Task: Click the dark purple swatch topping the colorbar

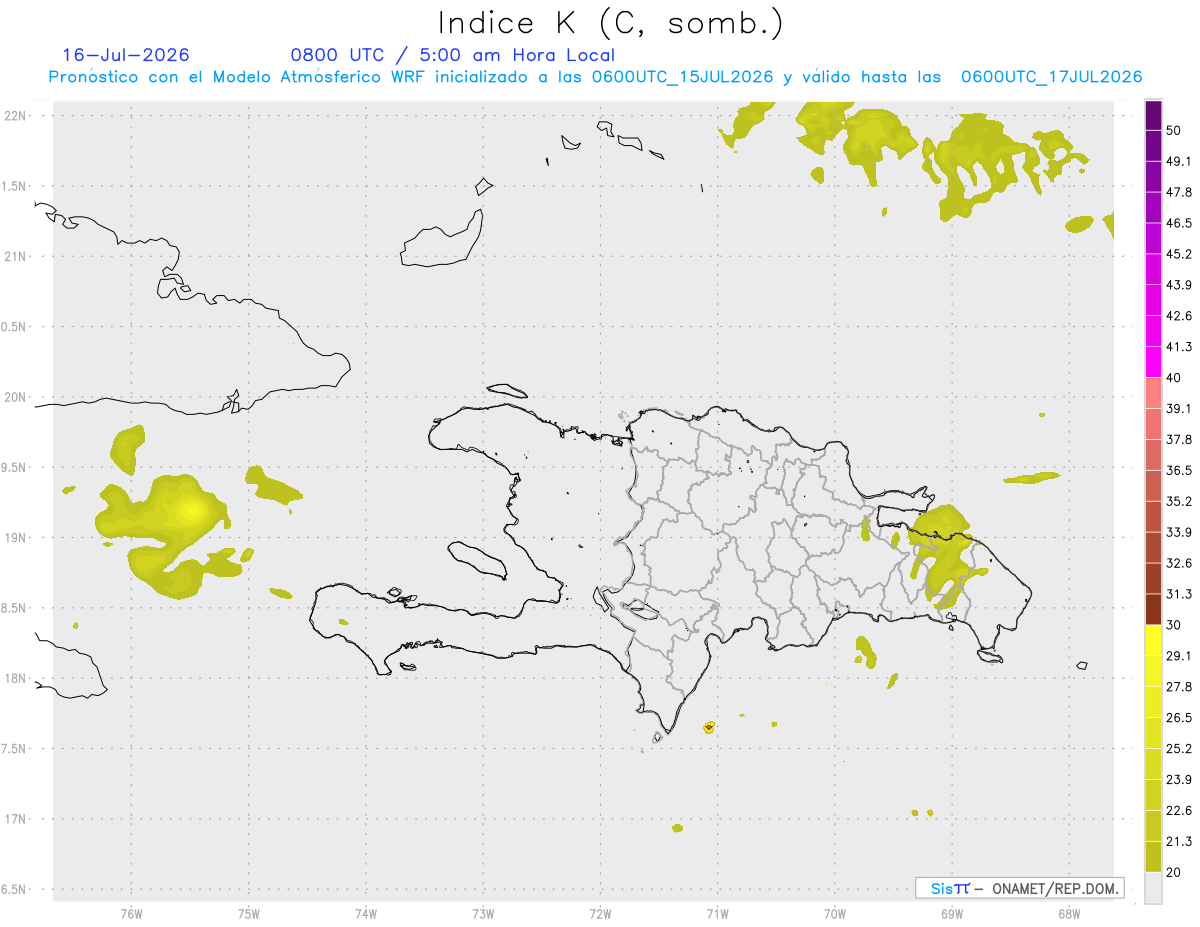Action: (1153, 115)
